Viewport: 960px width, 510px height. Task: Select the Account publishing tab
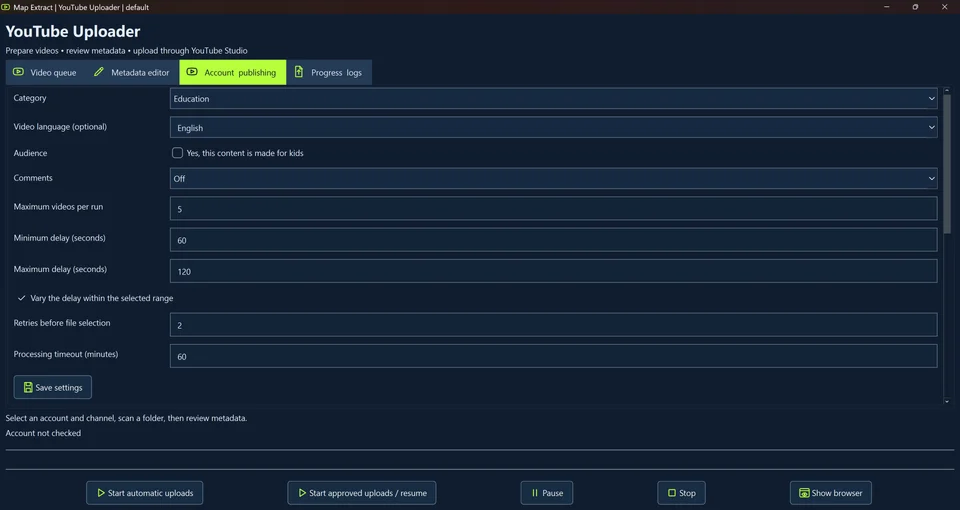233,72
